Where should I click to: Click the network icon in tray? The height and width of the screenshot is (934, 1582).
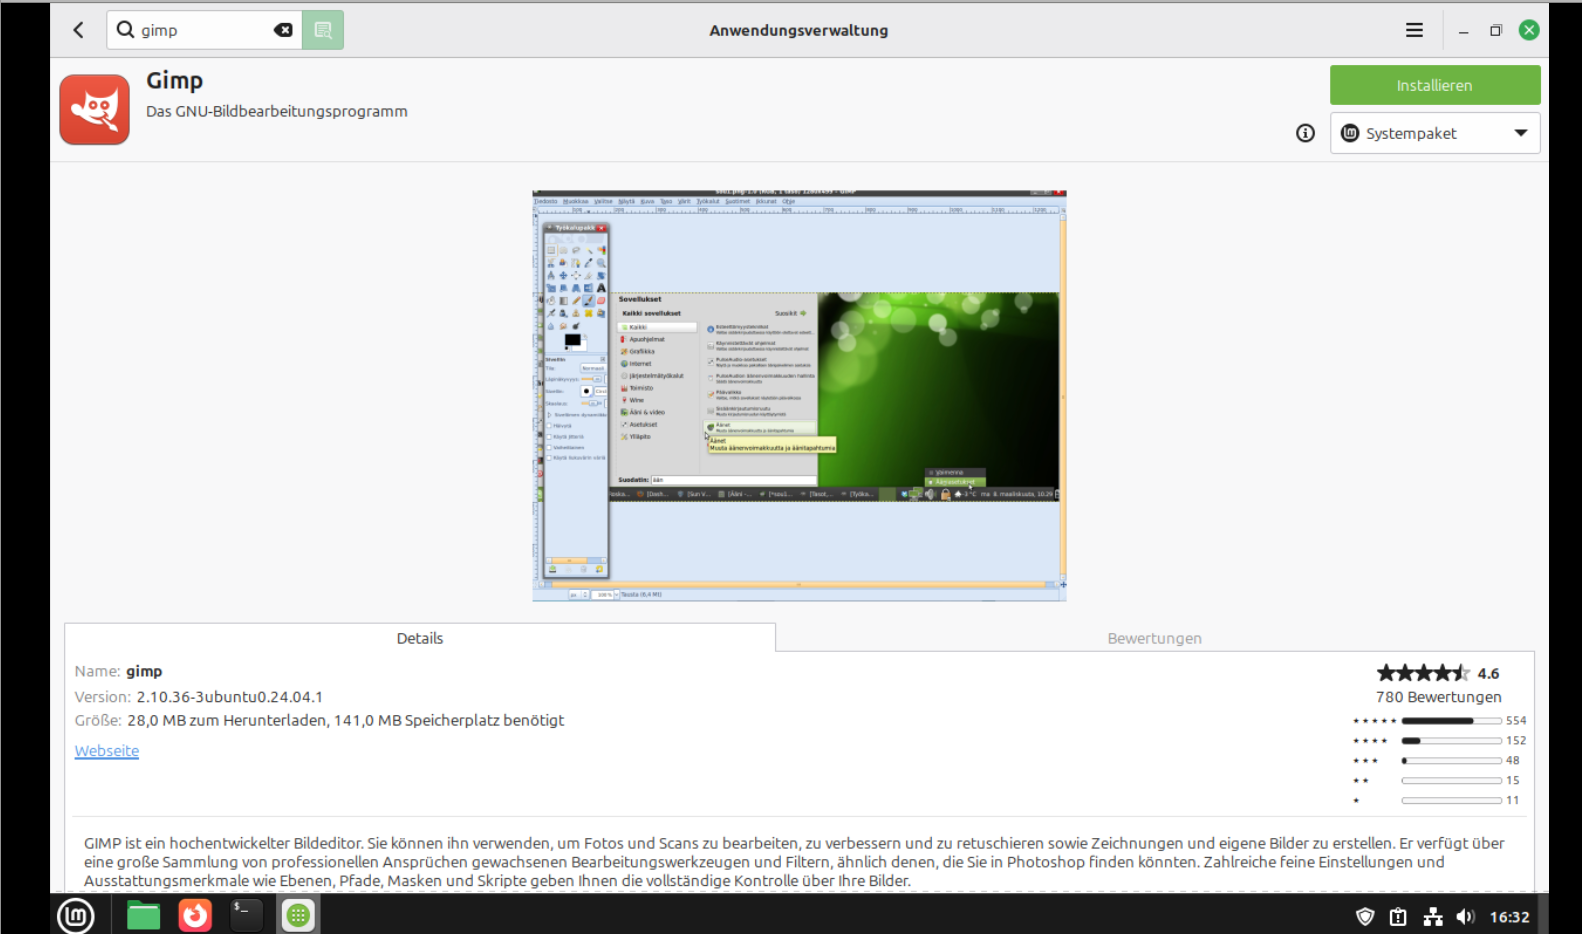click(1433, 917)
